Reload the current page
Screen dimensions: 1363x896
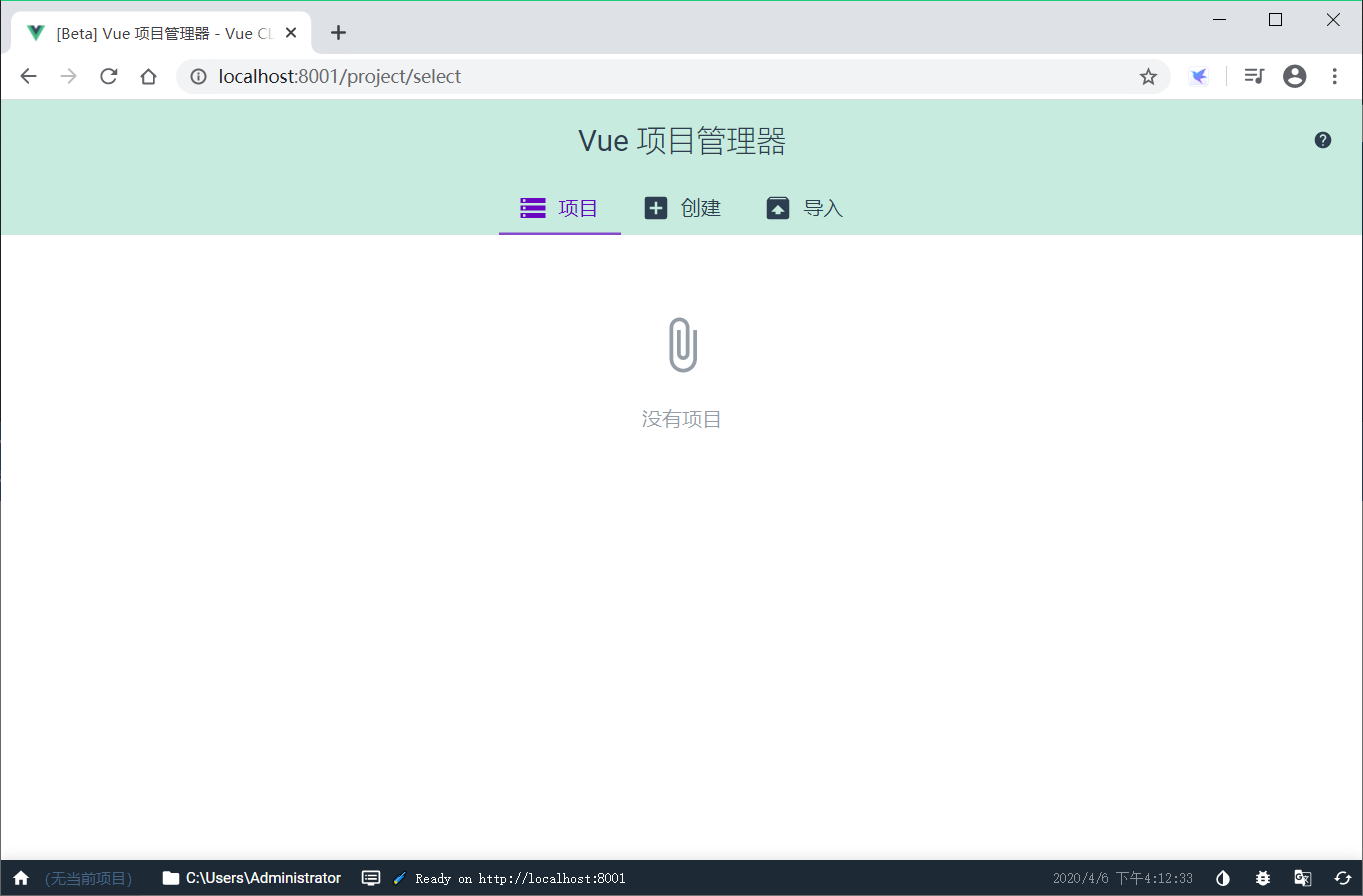coord(108,76)
